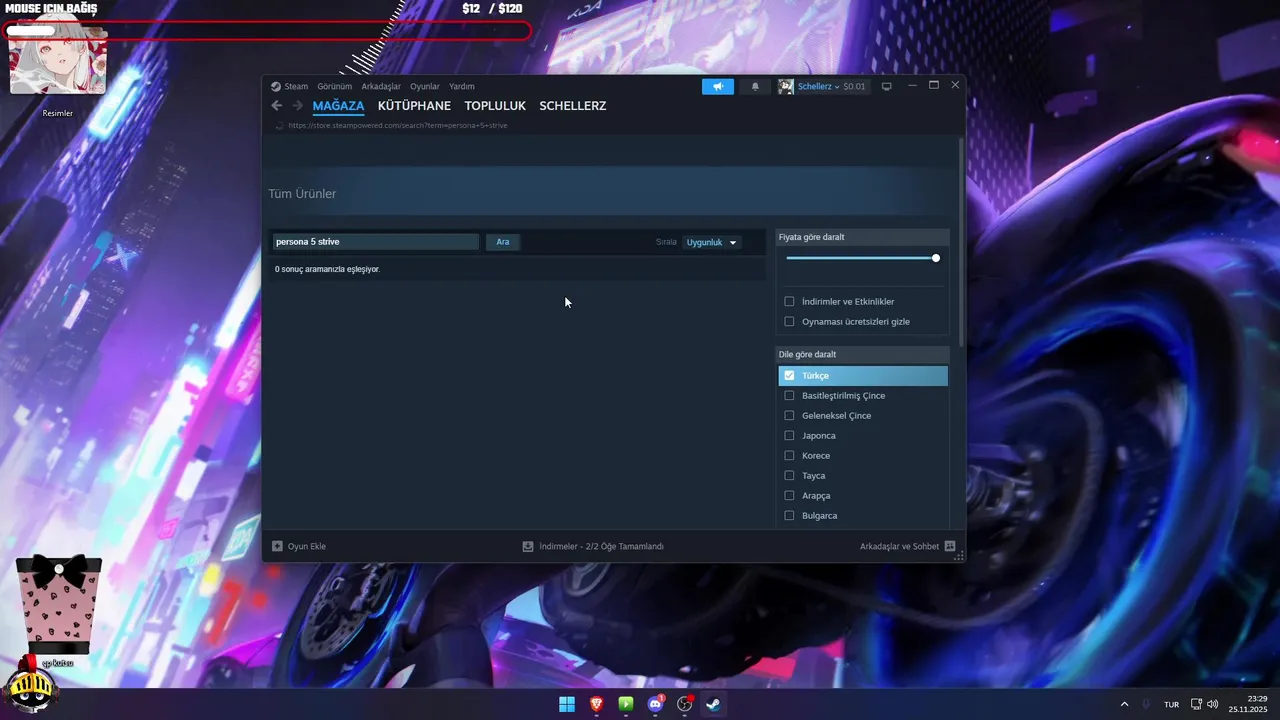Open the network tray icon
1280x720 pixels.
click(1196, 704)
